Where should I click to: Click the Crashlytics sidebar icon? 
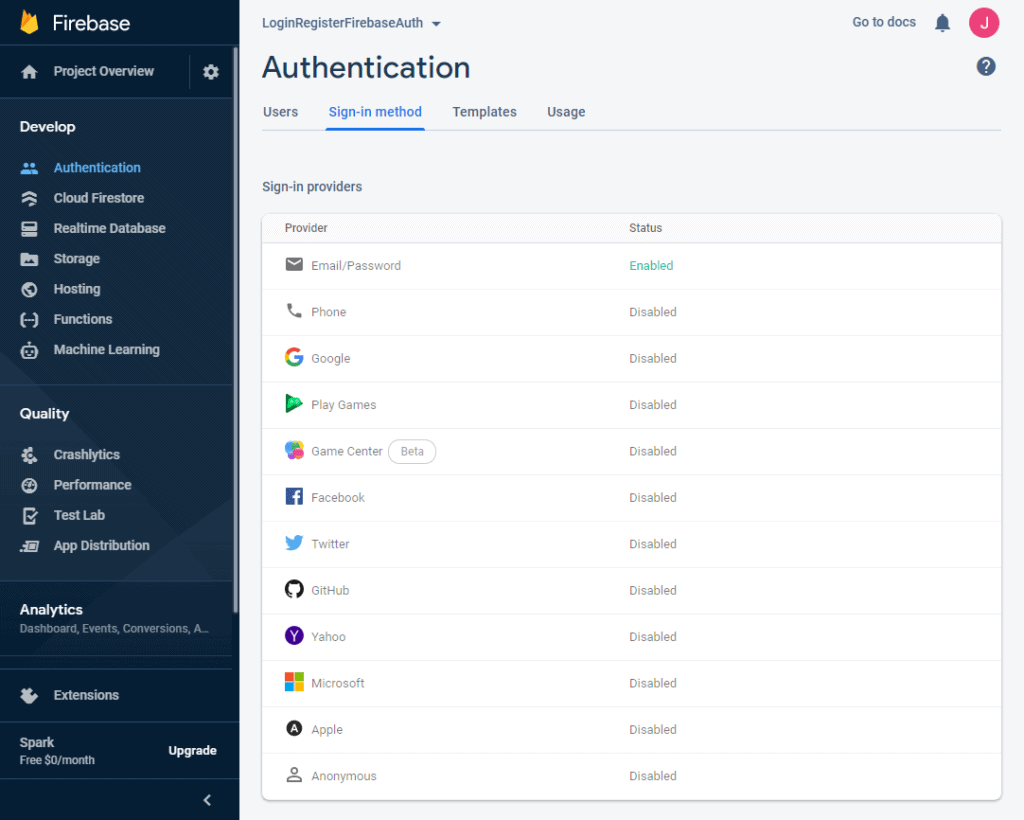(x=30, y=455)
